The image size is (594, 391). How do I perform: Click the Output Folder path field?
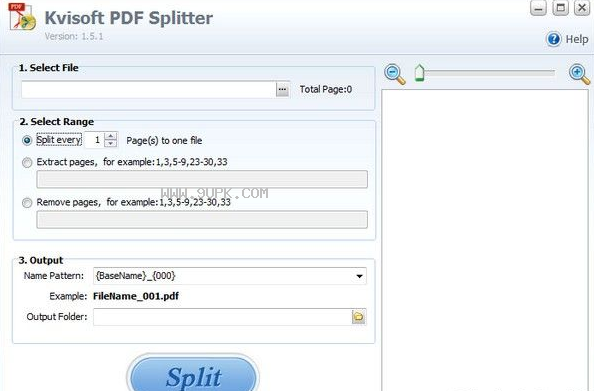223,317
